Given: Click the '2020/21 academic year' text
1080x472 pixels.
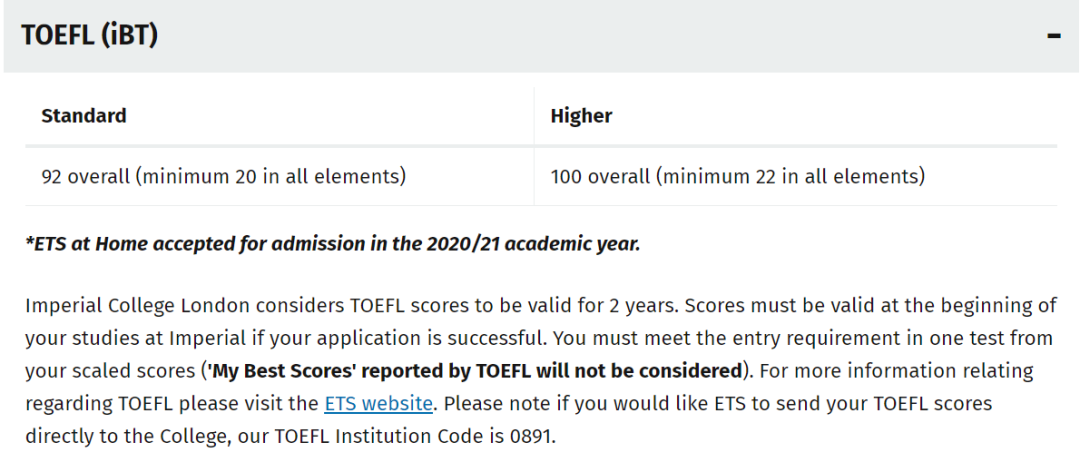Looking at the screenshot, I should click(x=533, y=244).
